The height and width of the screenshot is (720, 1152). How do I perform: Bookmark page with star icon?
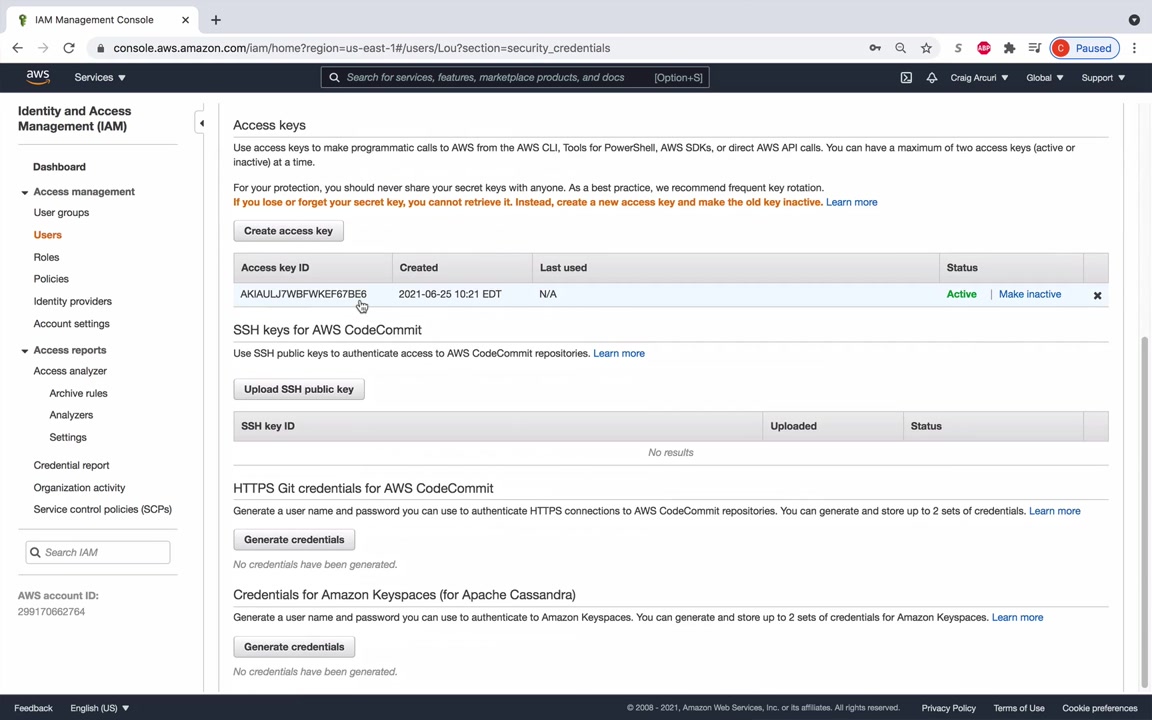(x=926, y=48)
